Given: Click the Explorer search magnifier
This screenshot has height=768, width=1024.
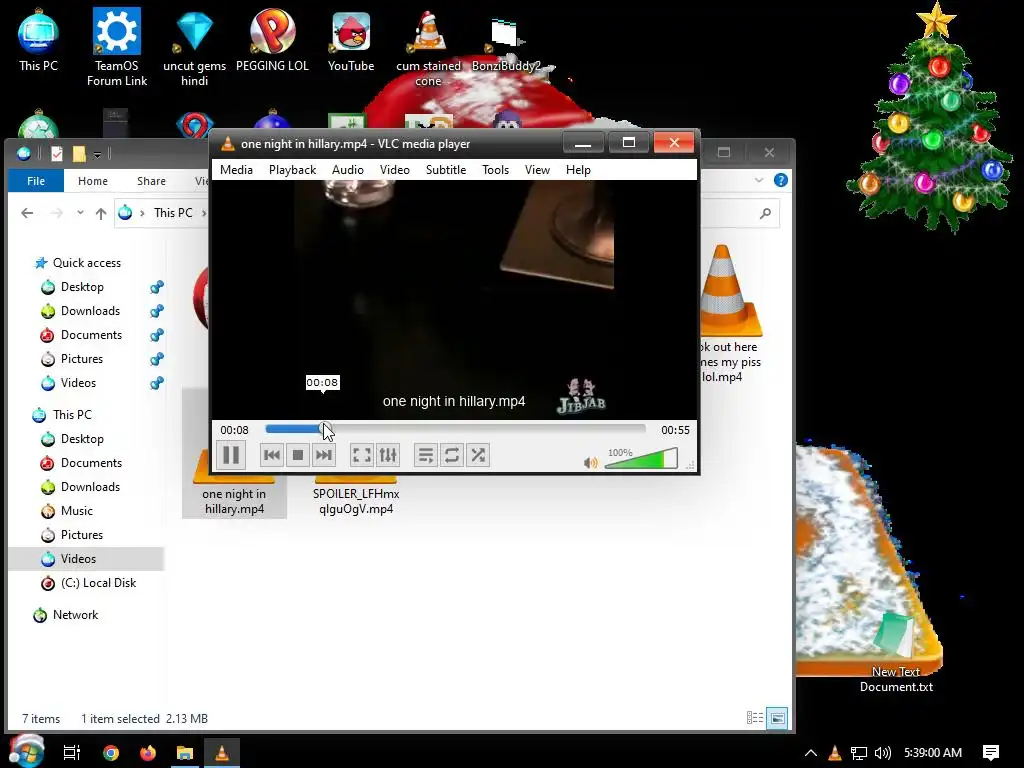Looking at the screenshot, I should tap(765, 213).
